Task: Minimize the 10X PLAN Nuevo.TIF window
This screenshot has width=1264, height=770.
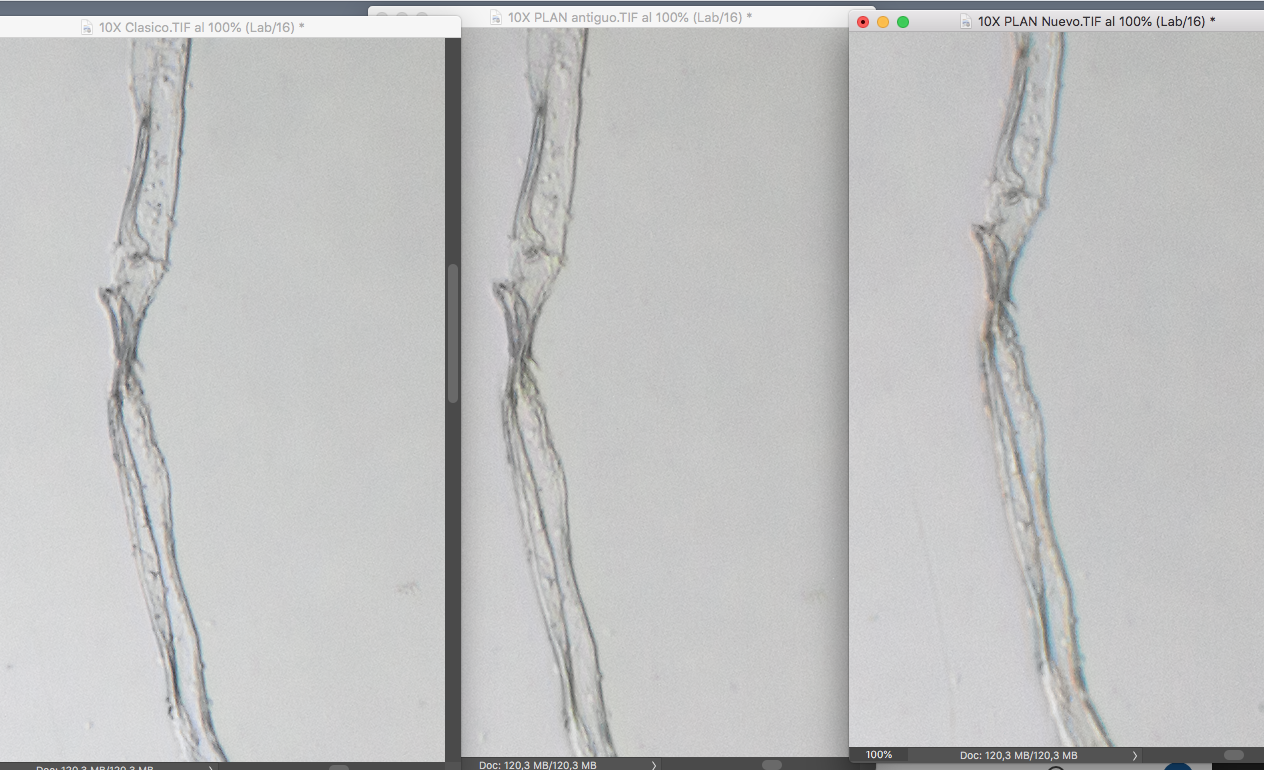Action: pos(883,21)
